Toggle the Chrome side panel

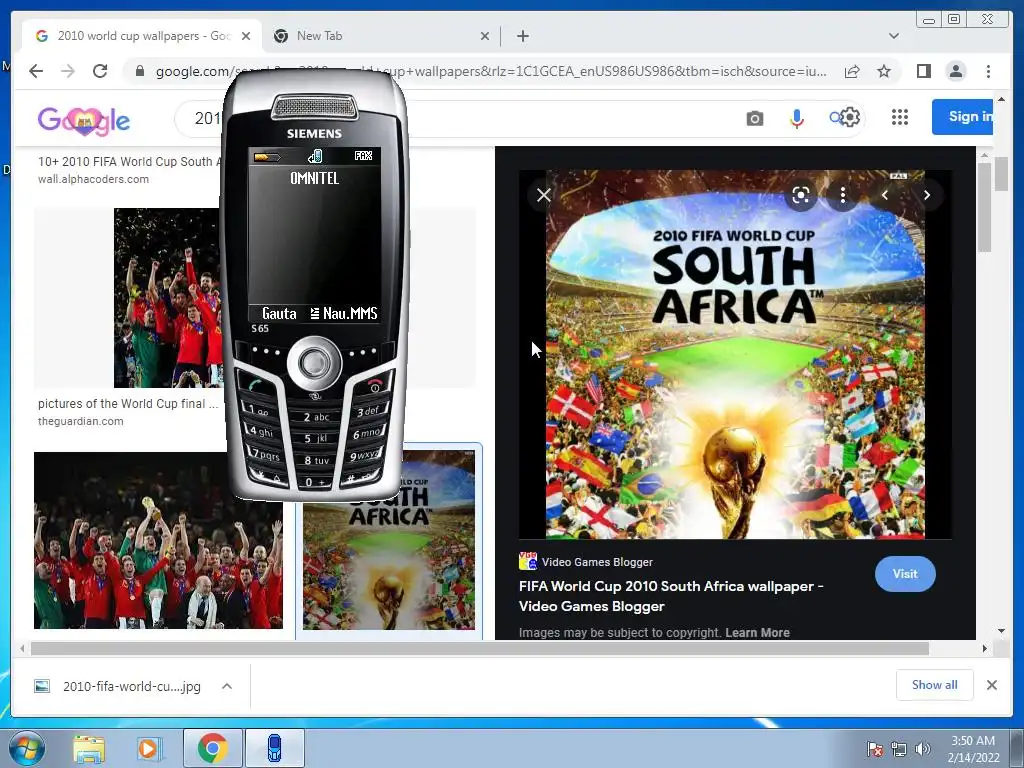point(923,71)
